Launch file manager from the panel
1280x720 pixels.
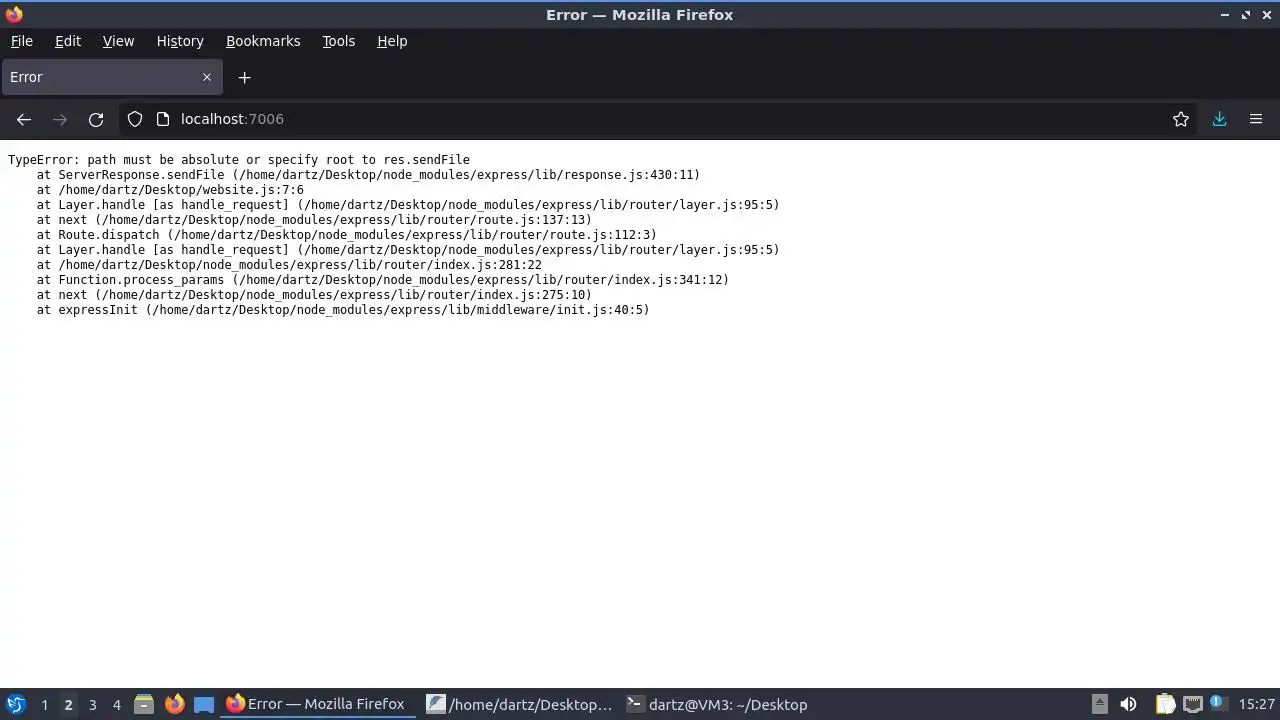tap(144, 704)
